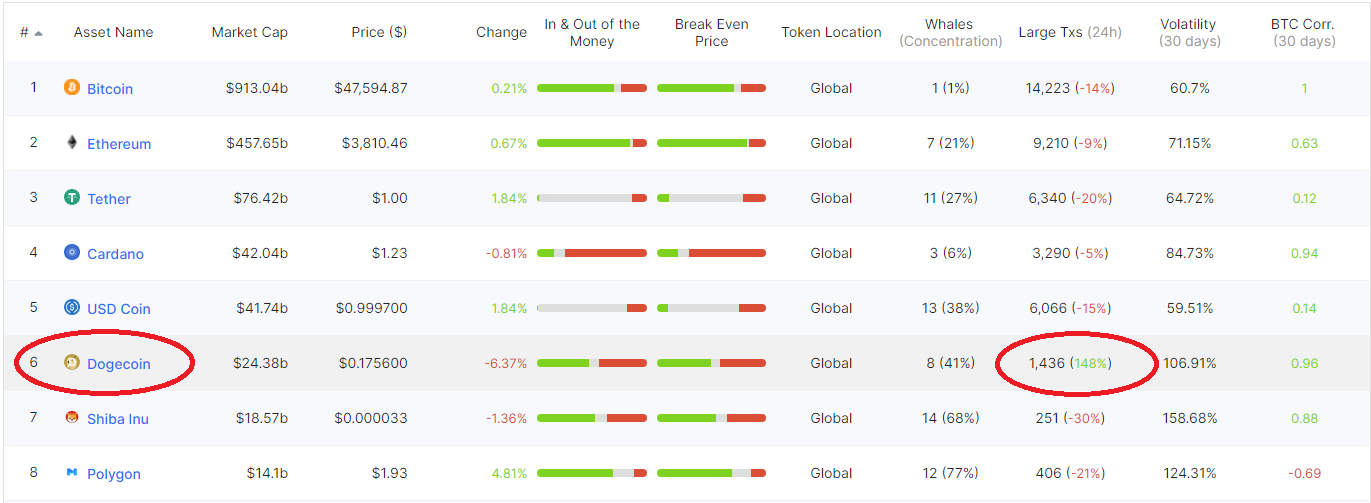Click the Dogecoin logo icon
The width and height of the screenshot is (1371, 503).
(71, 363)
